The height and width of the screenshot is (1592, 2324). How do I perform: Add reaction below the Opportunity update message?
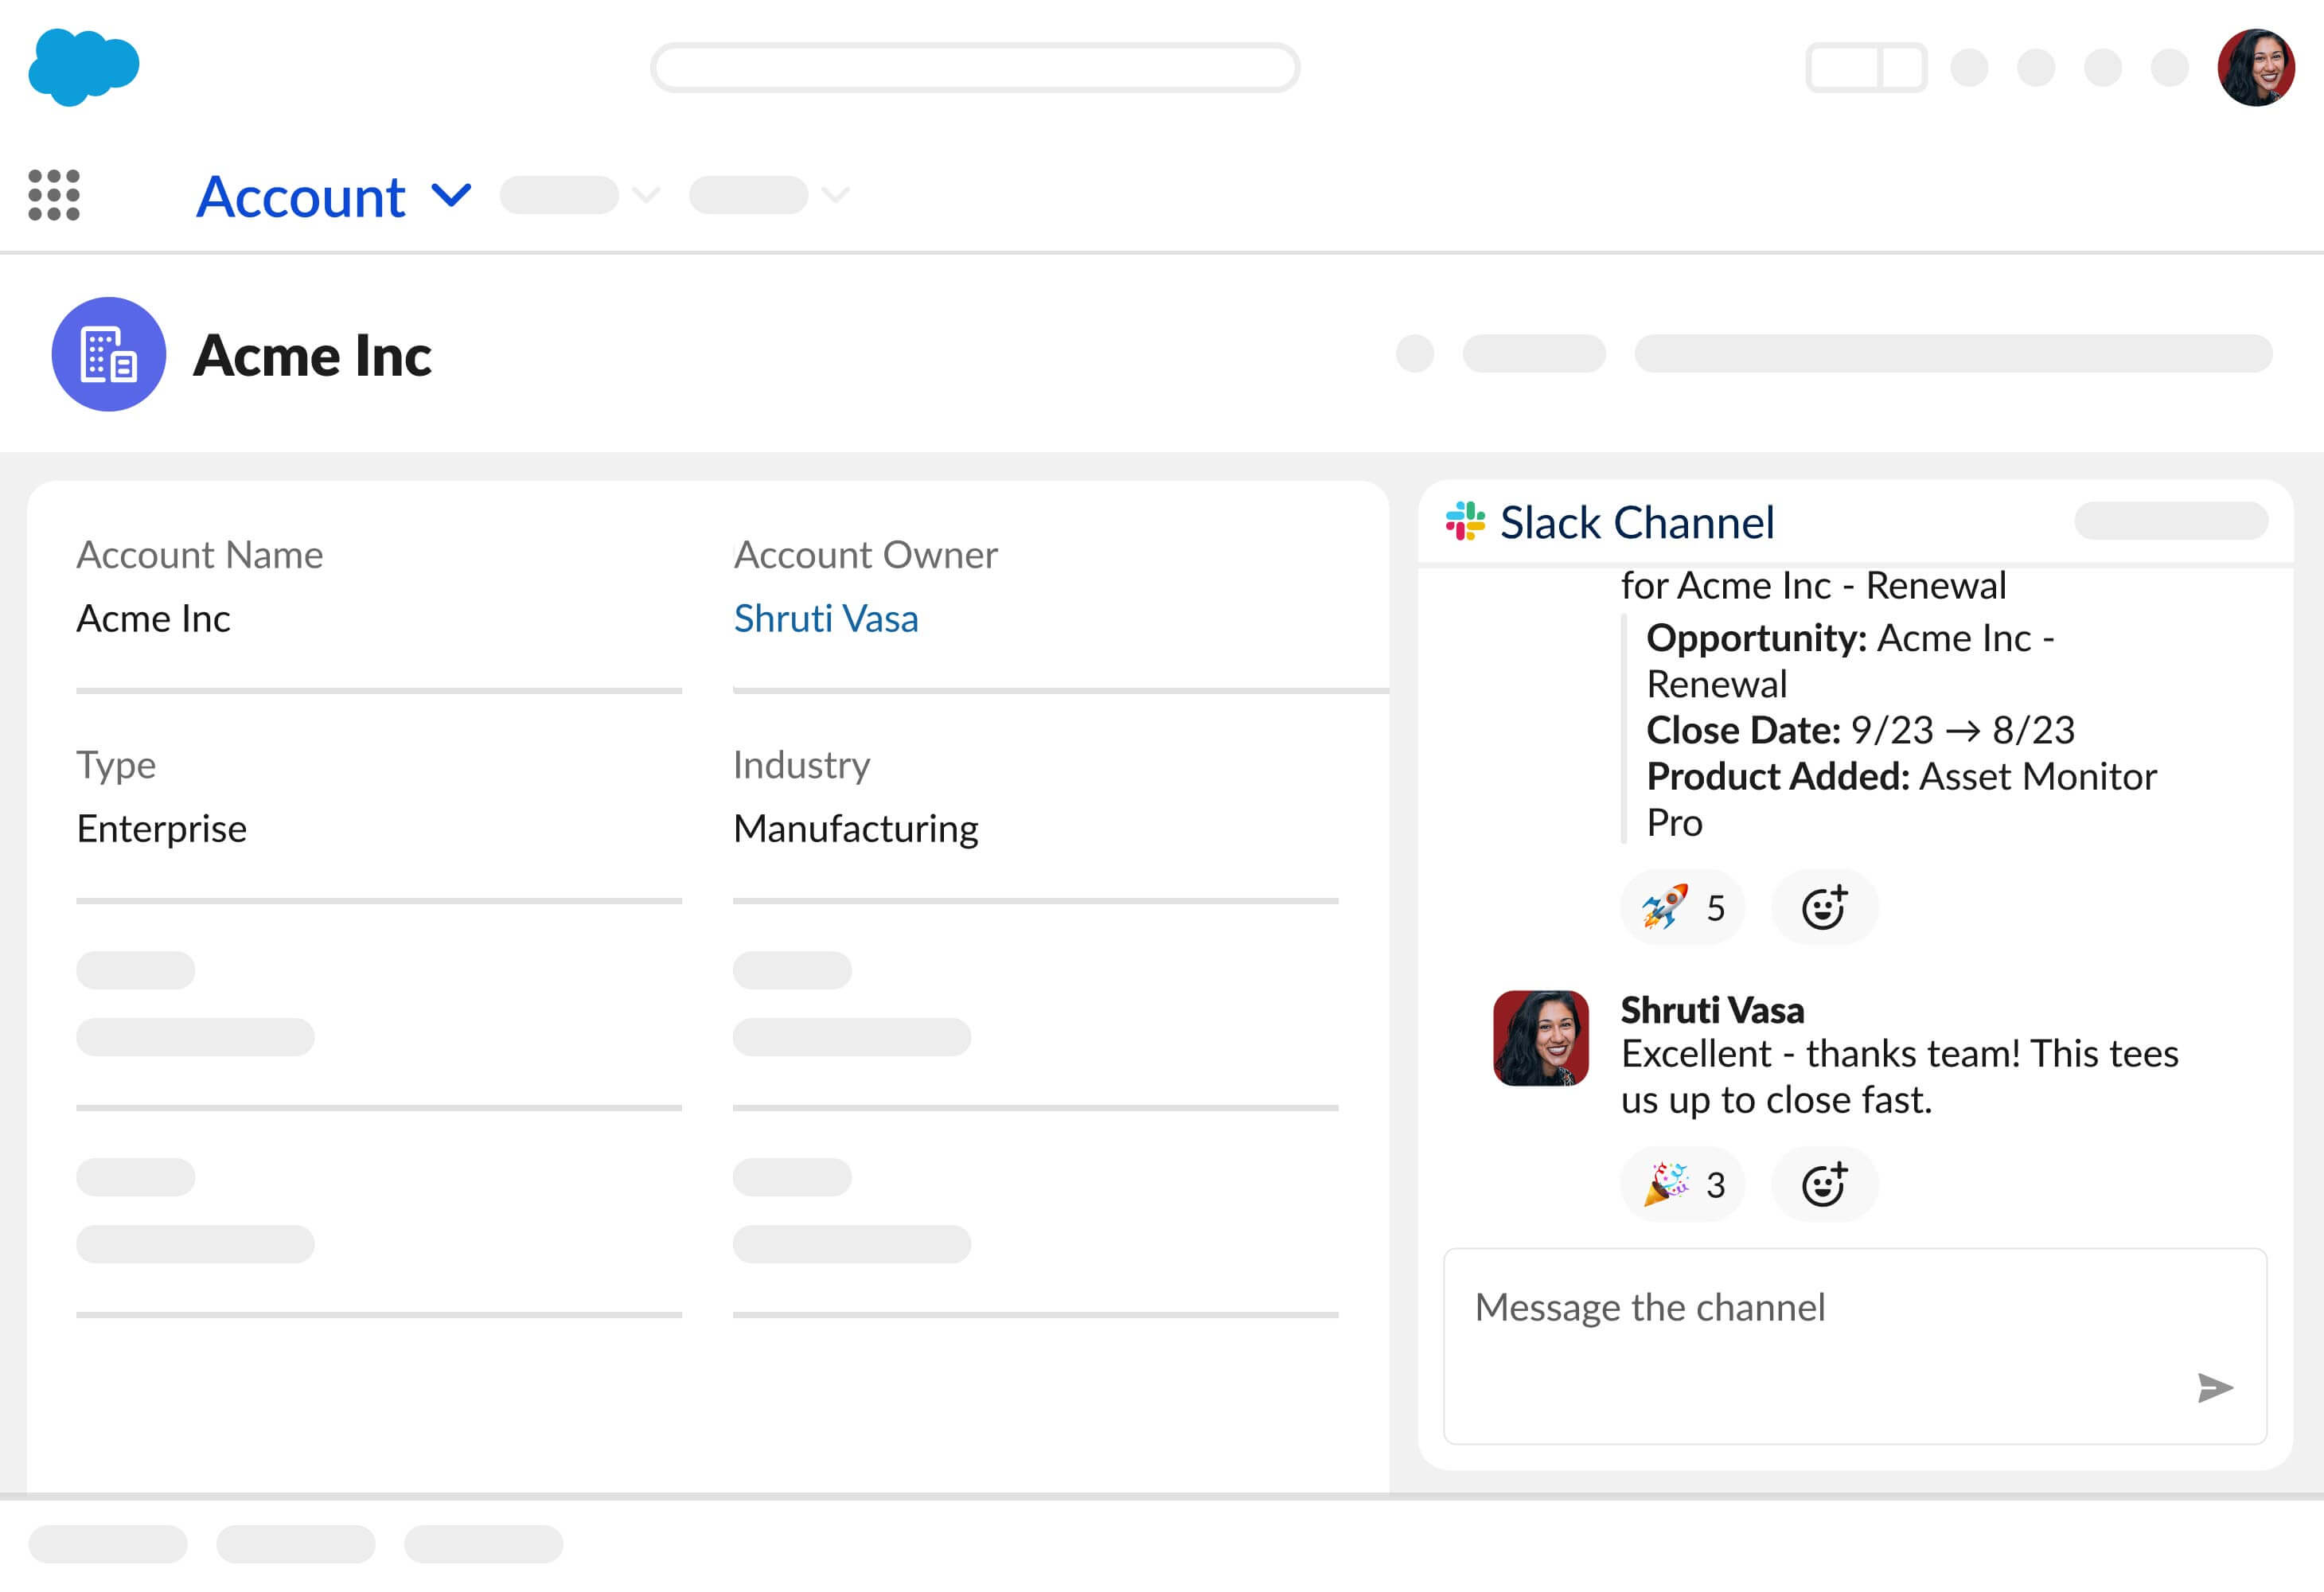(x=1824, y=908)
